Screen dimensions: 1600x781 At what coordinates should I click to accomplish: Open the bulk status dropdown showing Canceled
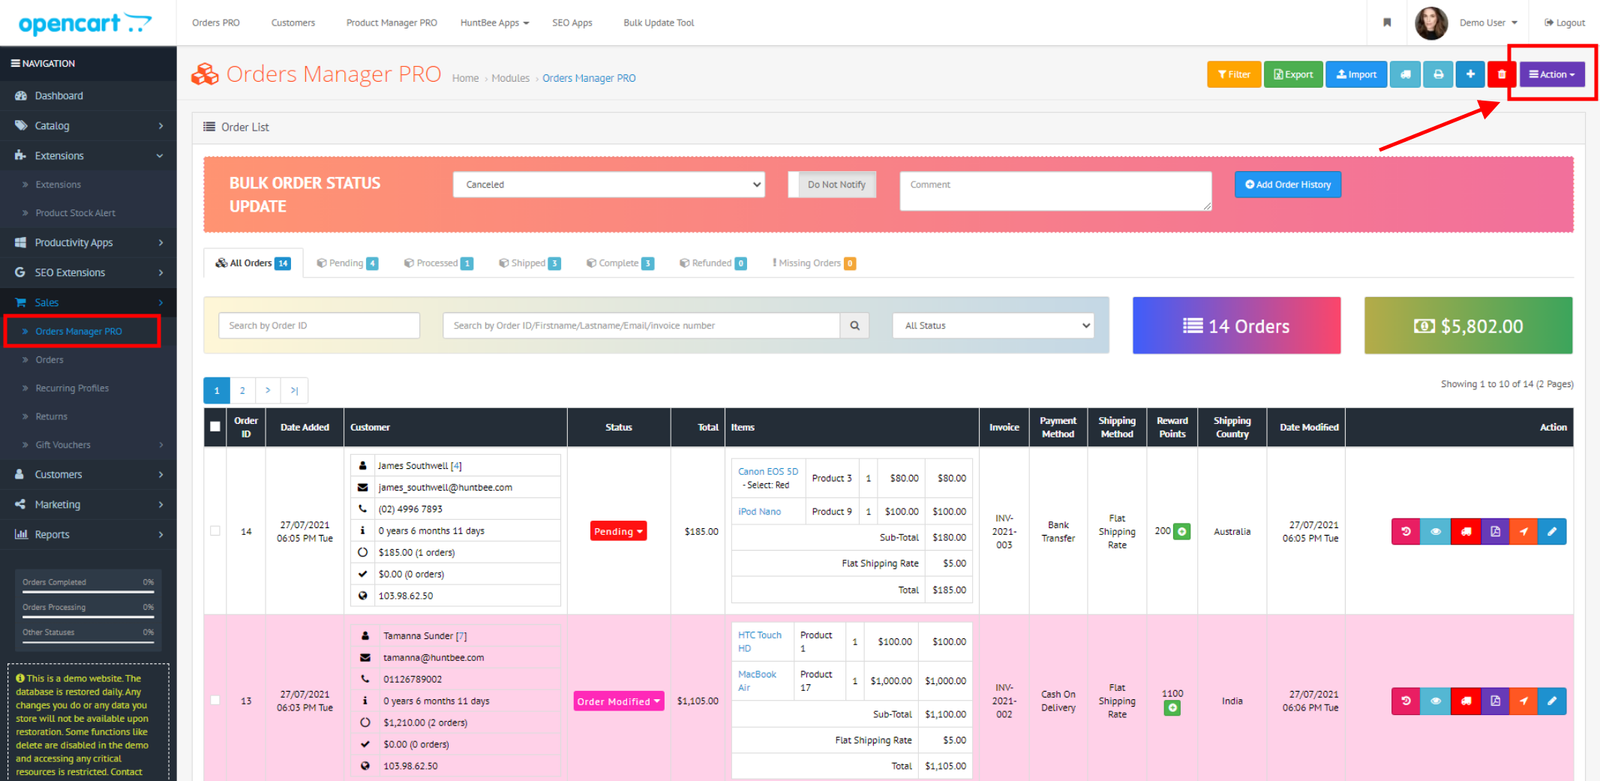[609, 184]
